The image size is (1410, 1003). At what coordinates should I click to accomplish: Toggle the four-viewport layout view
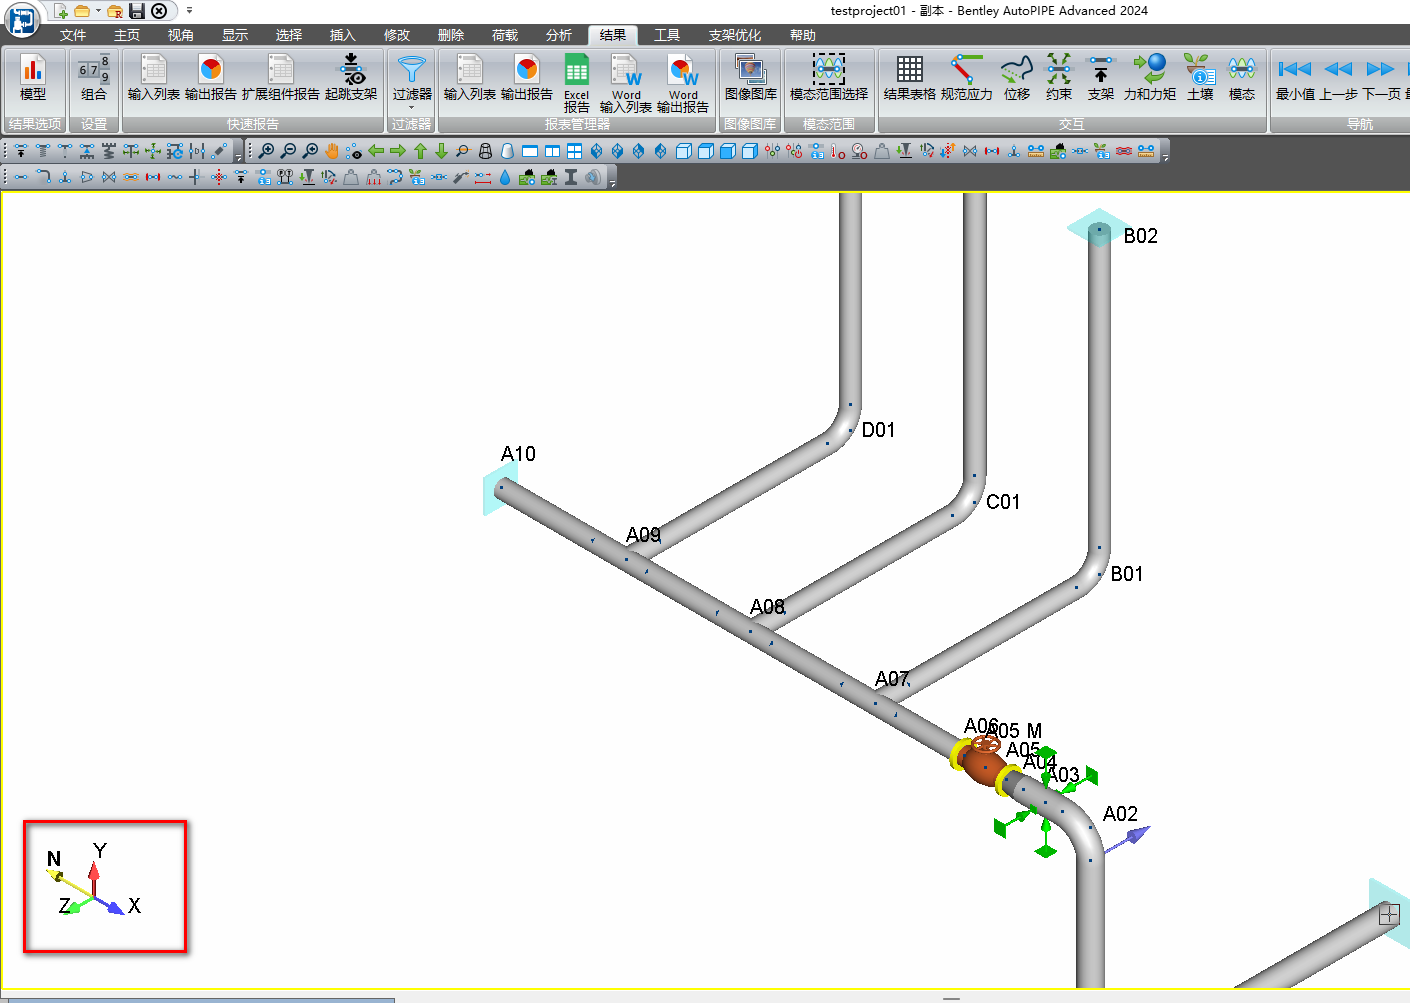pyautogui.click(x=574, y=151)
